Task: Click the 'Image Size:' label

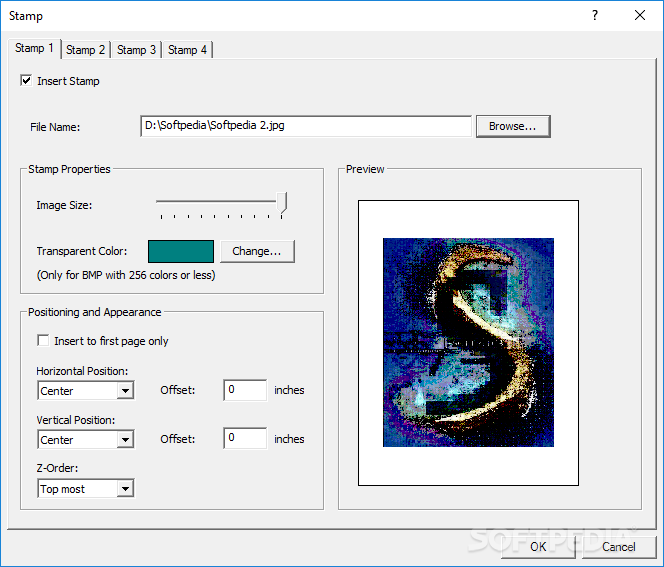Action: point(64,205)
